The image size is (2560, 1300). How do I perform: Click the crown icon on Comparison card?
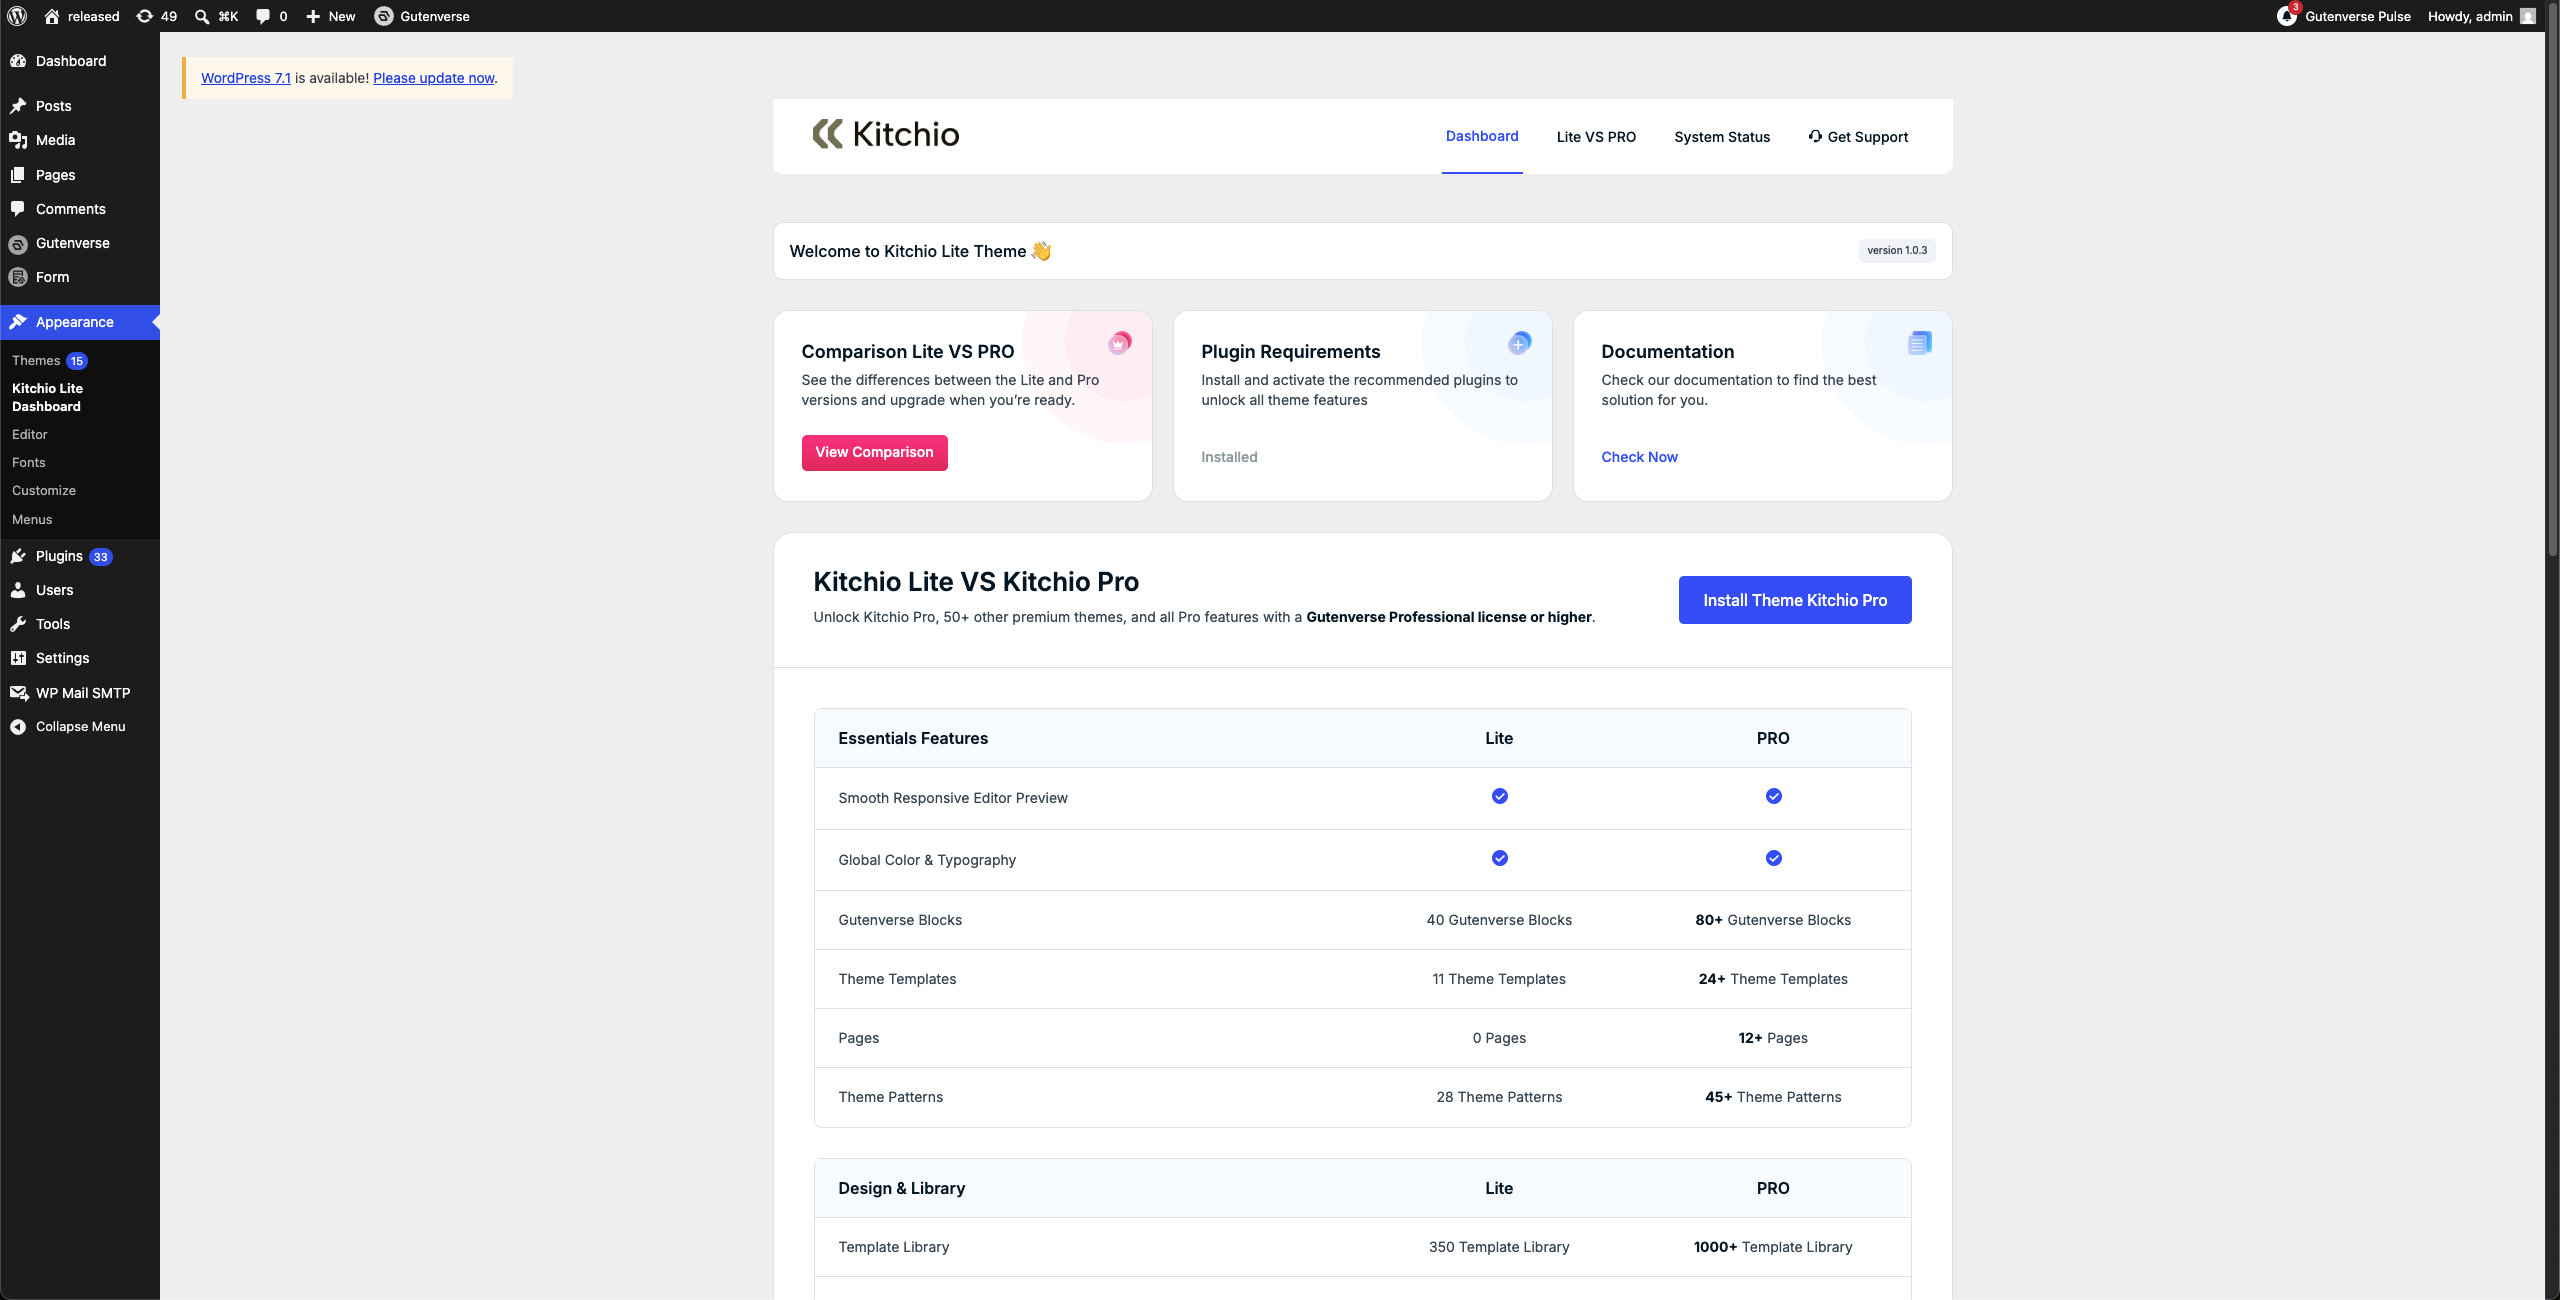[x=1119, y=343]
